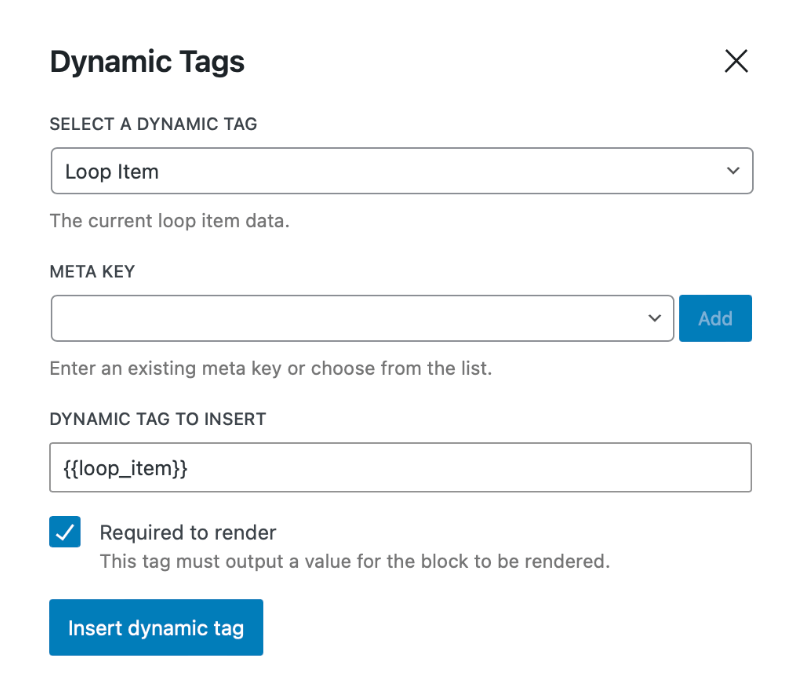The height and width of the screenshot is (695, 800).
Task: Focus the empty Meta Key combo box
Action: point(362,318)
